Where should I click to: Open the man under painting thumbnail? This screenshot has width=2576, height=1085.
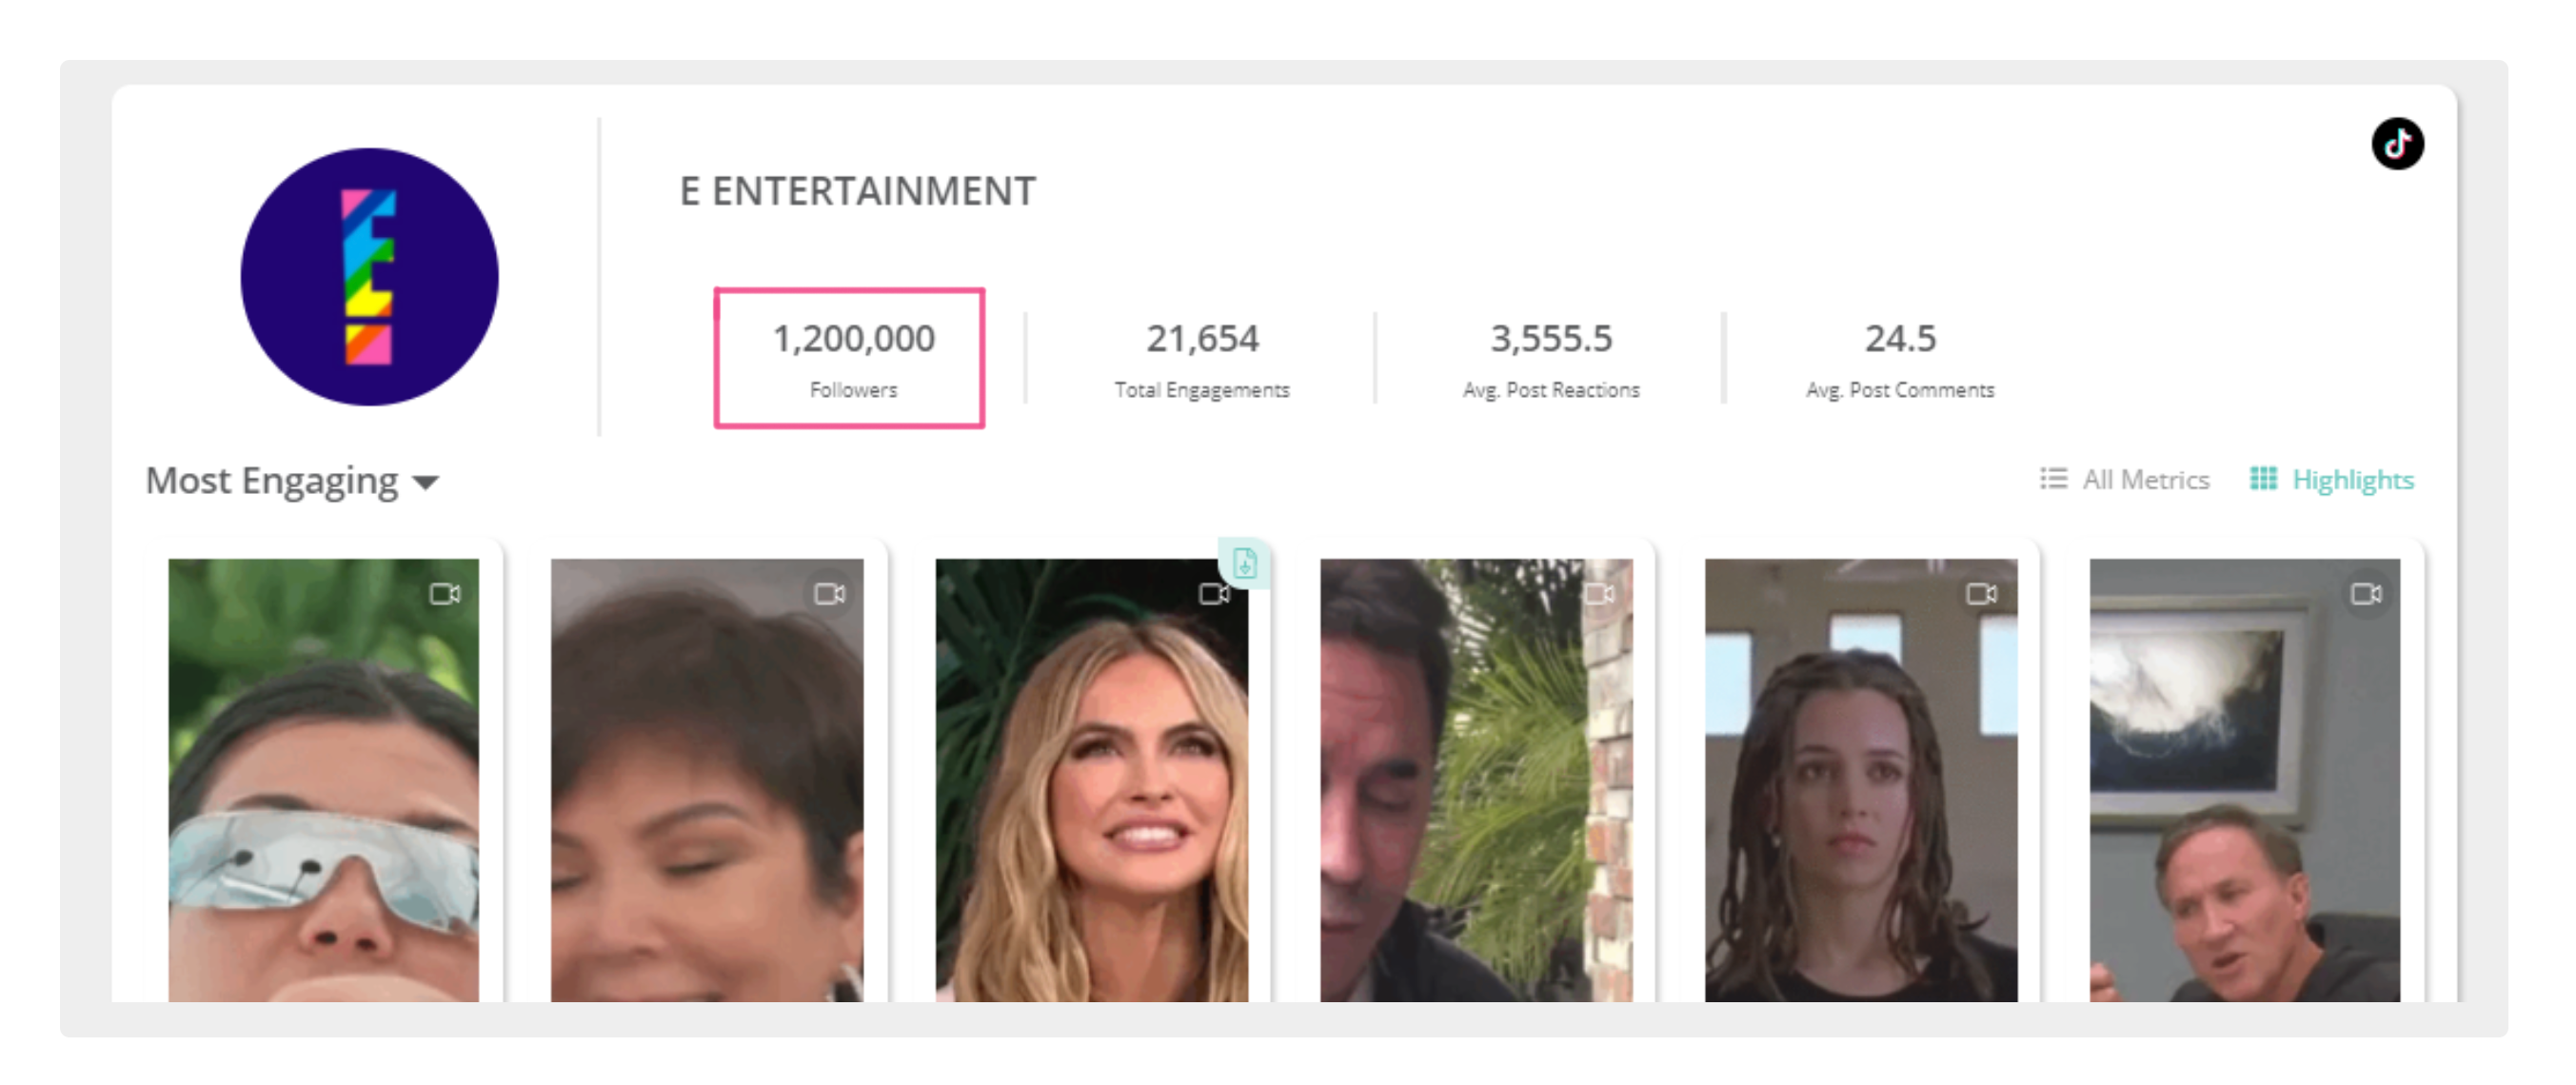(2245, 780)
